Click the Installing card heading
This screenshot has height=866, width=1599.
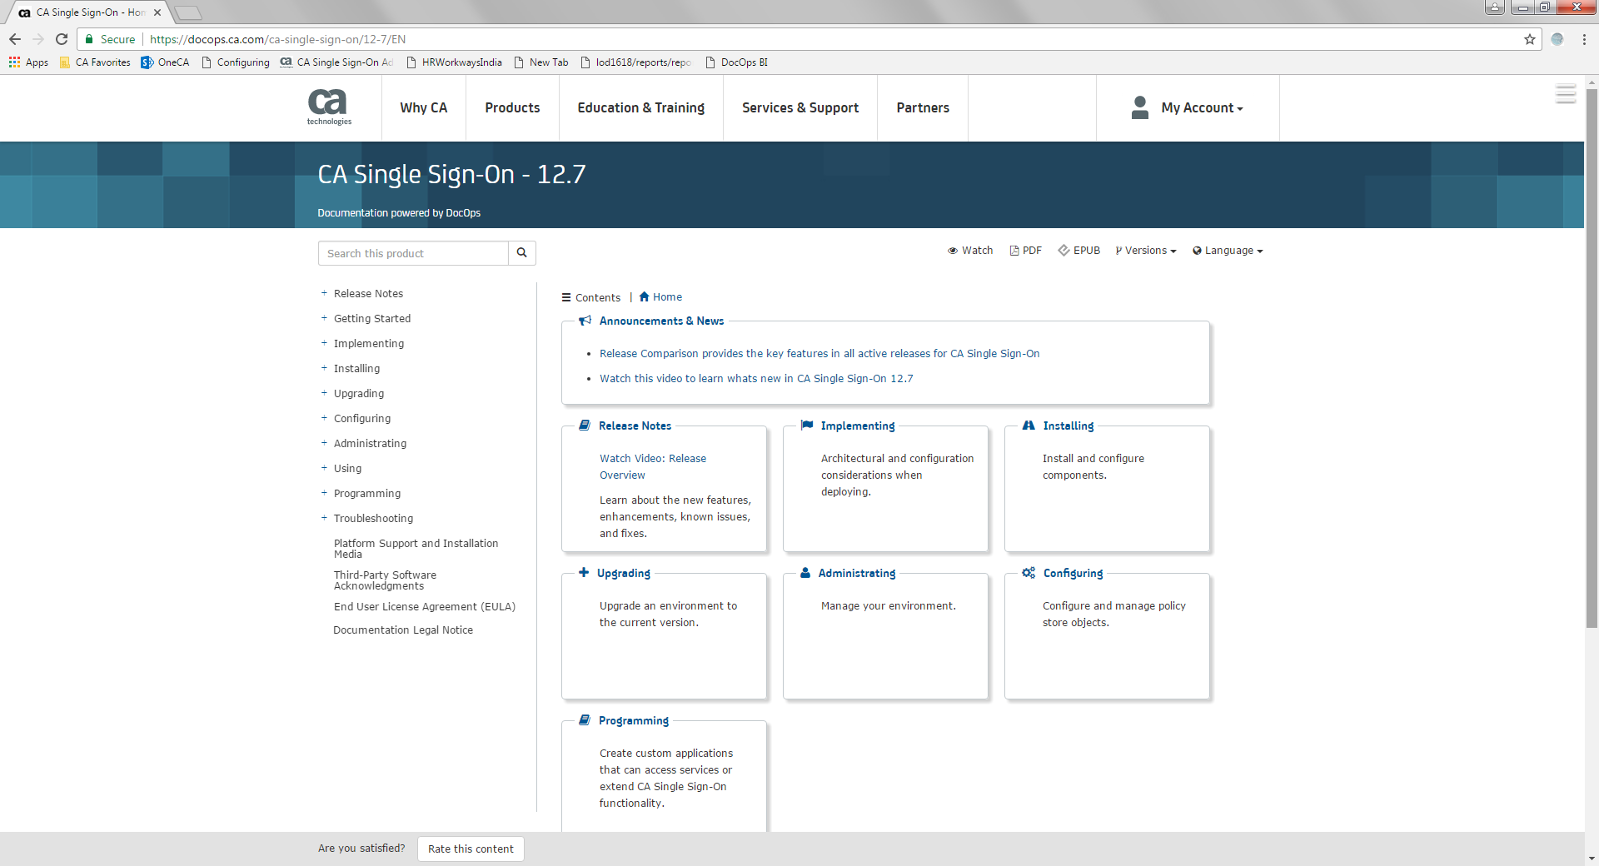[x=1068, y=426]
